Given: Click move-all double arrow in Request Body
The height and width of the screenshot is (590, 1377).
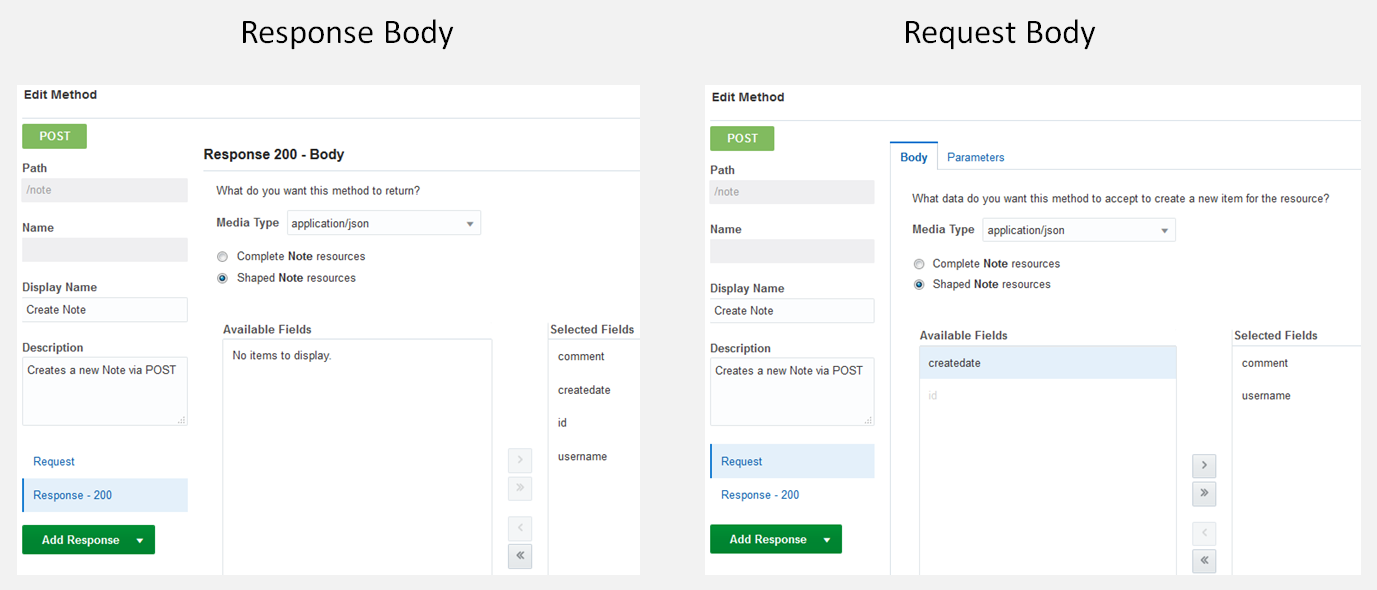Looking at the screenshot, I should point(1205,492).
